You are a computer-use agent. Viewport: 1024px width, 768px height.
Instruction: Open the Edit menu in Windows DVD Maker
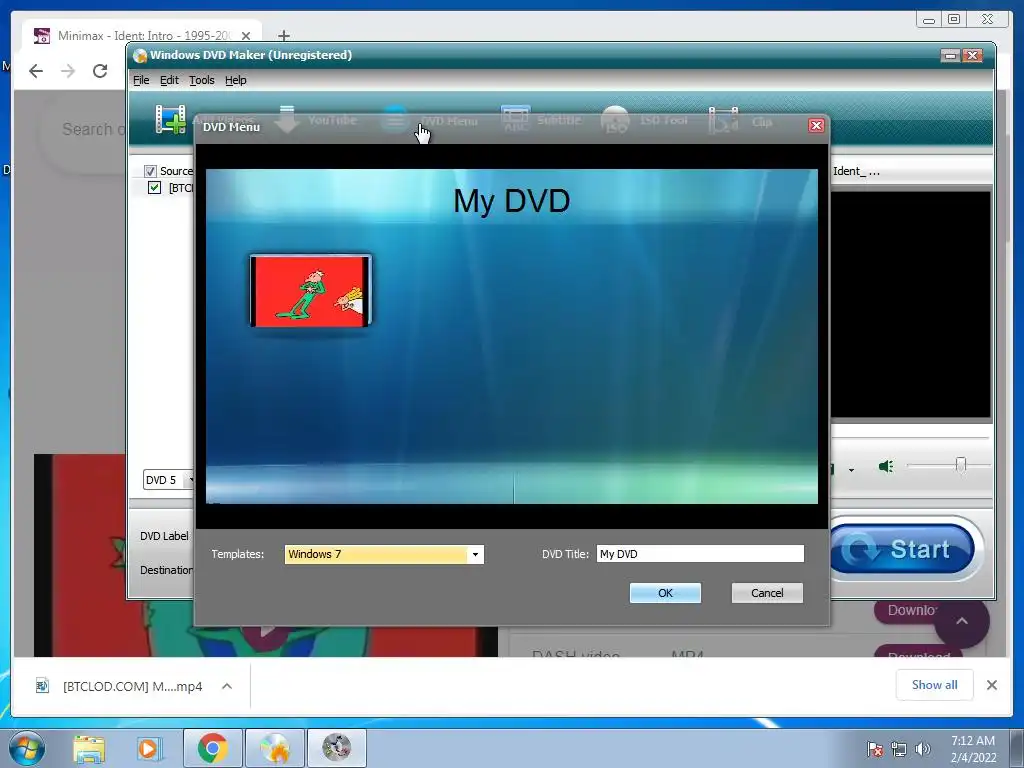(x=169, y=80)
